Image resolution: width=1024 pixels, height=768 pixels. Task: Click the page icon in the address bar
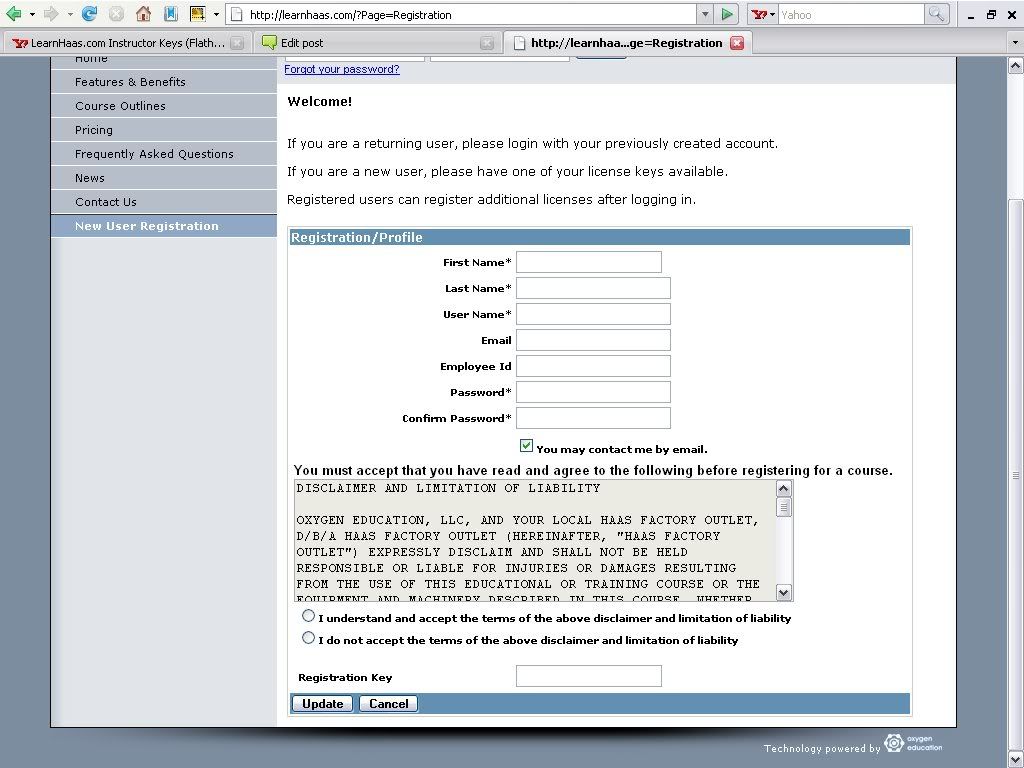pyautogui.click(x=238, y=14)
